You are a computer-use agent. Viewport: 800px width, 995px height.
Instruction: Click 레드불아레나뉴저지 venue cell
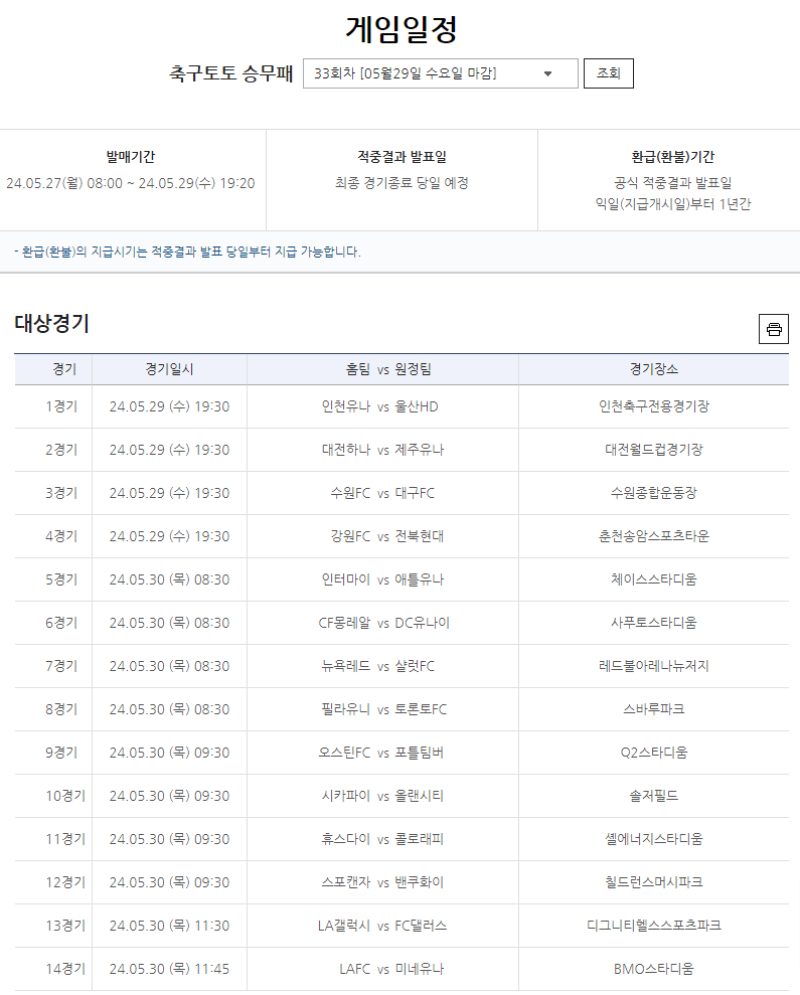pos(654,666)
